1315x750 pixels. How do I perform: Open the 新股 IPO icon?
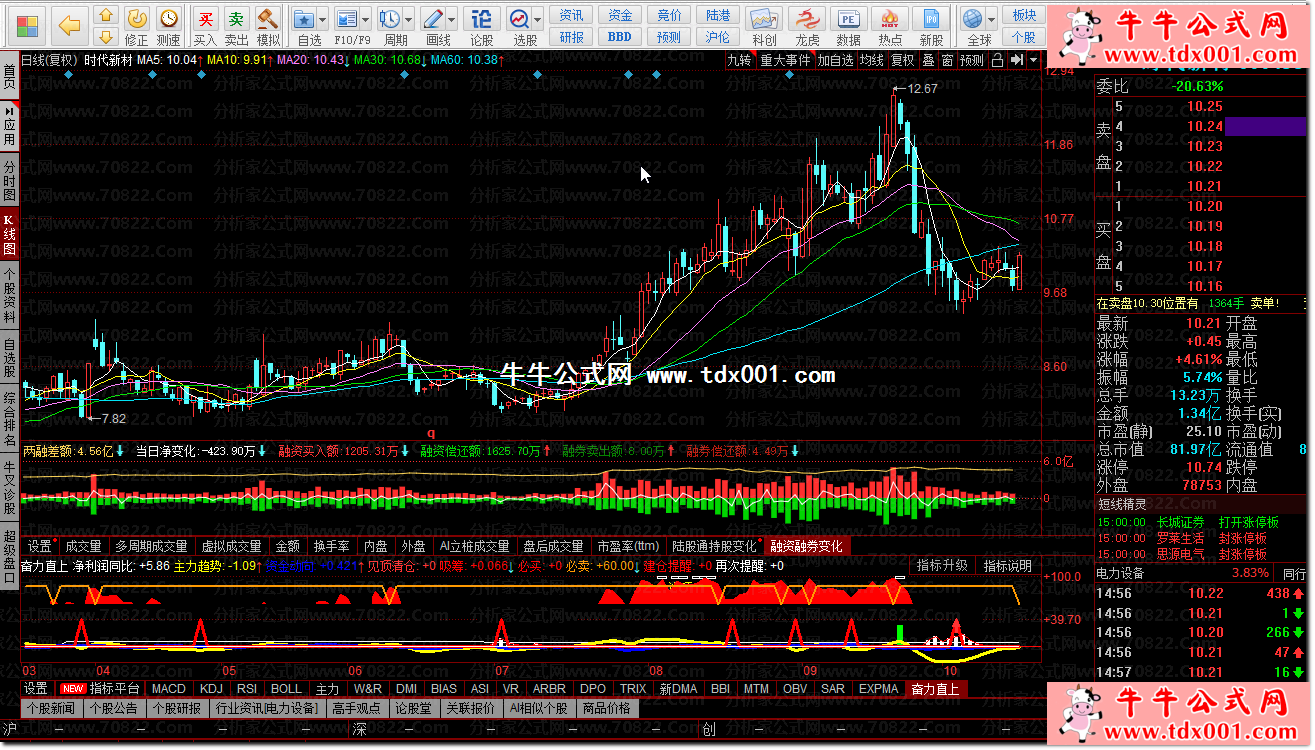tap(931, 25)
